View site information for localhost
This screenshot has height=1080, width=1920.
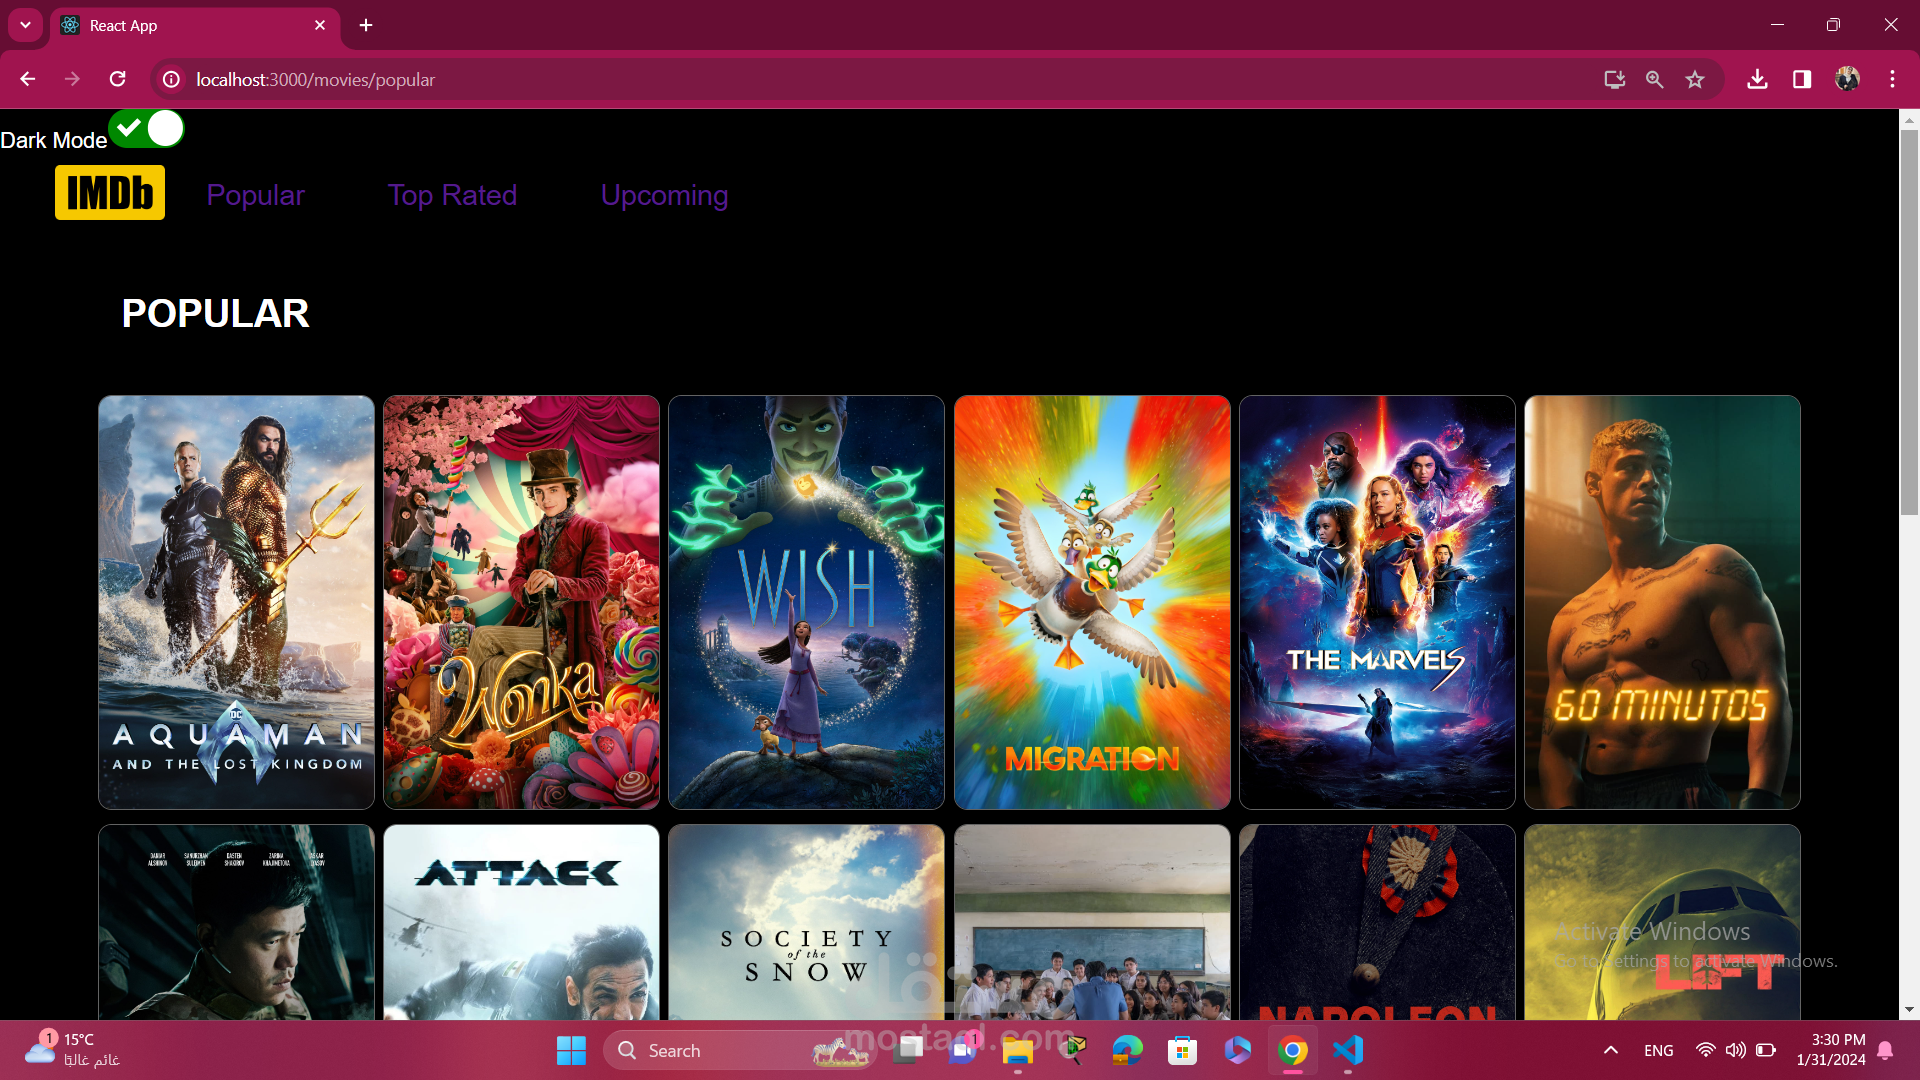(x=172, y=79)
